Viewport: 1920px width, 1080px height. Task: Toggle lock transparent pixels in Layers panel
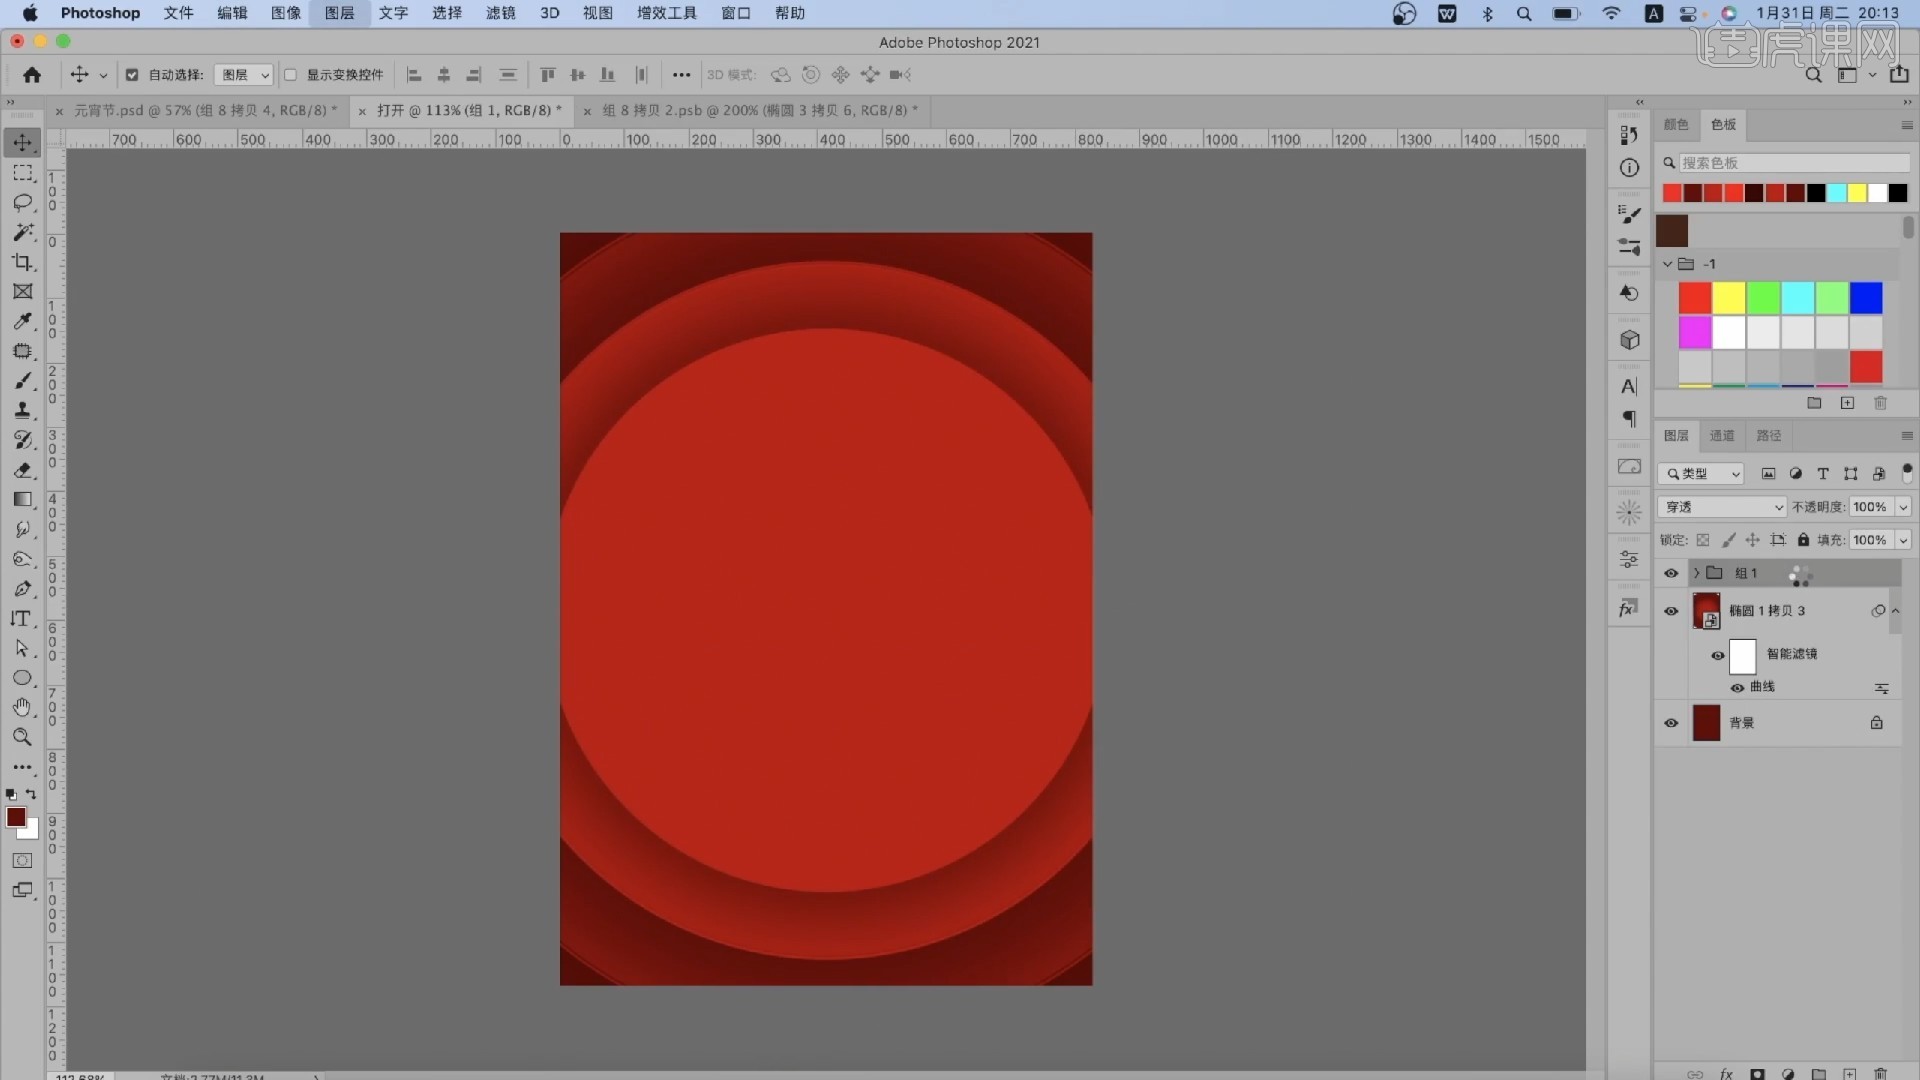tap(1703, 540)
